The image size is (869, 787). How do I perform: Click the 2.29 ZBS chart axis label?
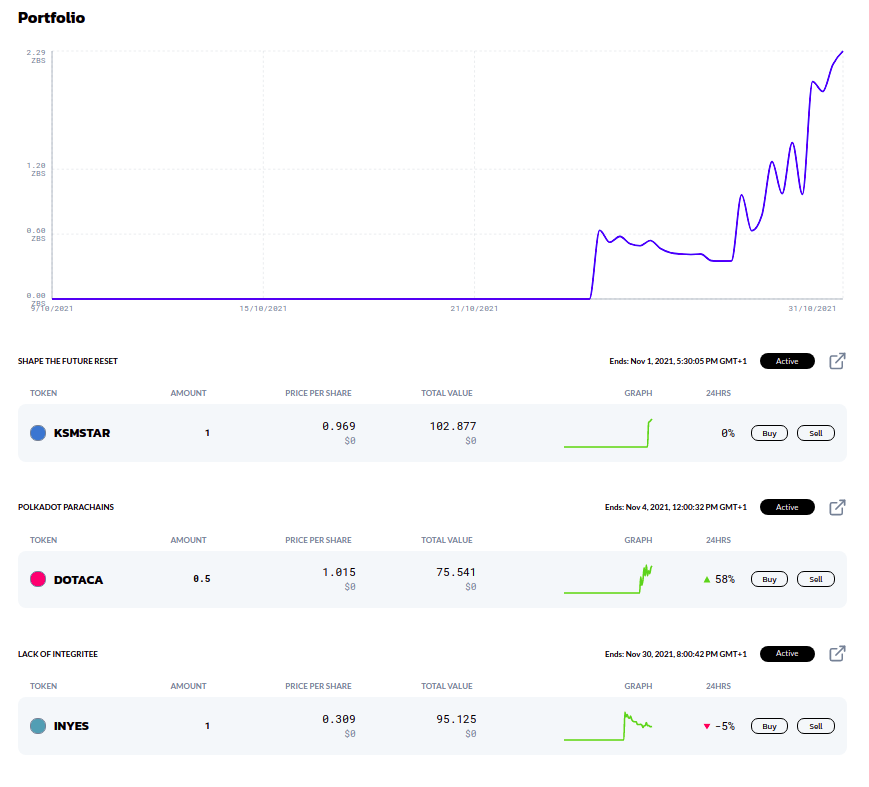36,57
